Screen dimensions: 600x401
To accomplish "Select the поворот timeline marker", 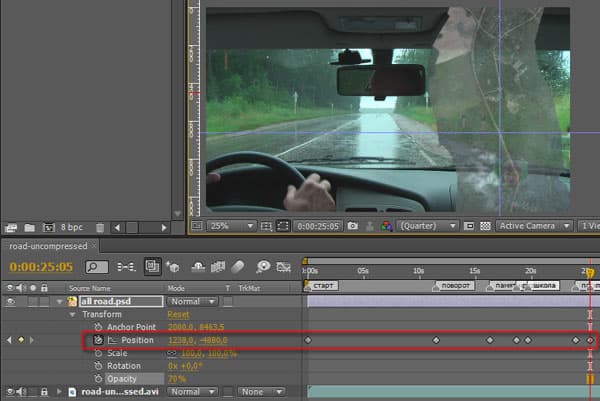I will tap(454, 286).
